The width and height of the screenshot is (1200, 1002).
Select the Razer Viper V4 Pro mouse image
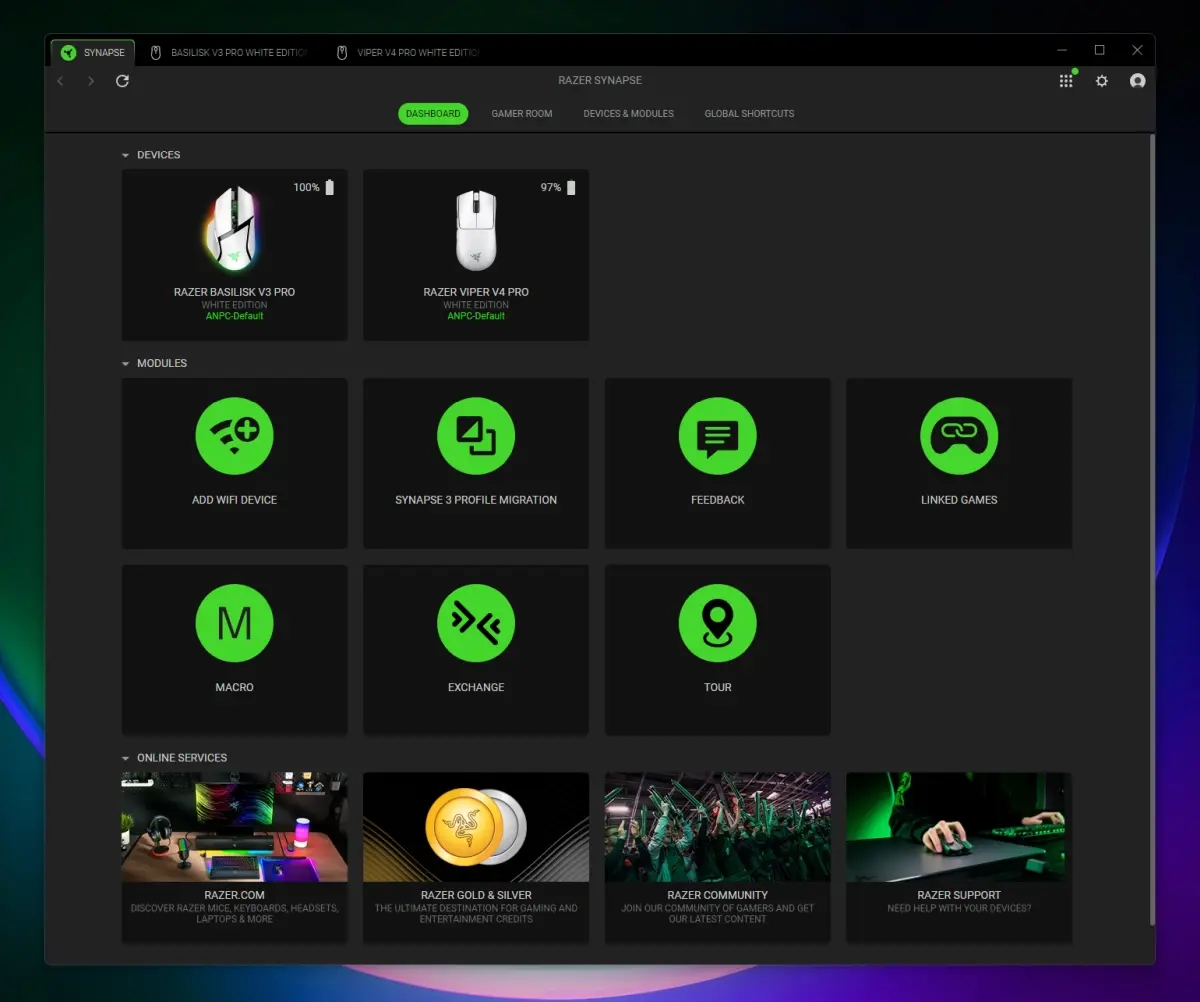point(476,230)
